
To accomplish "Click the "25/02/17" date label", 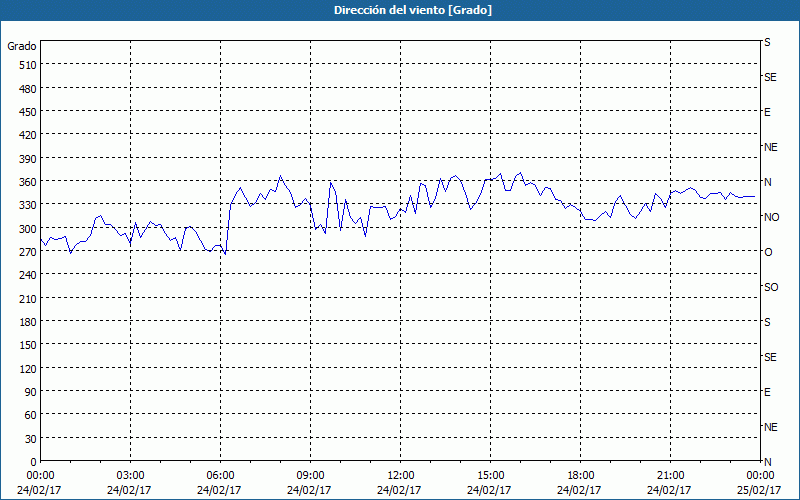I will pos(759,490).
